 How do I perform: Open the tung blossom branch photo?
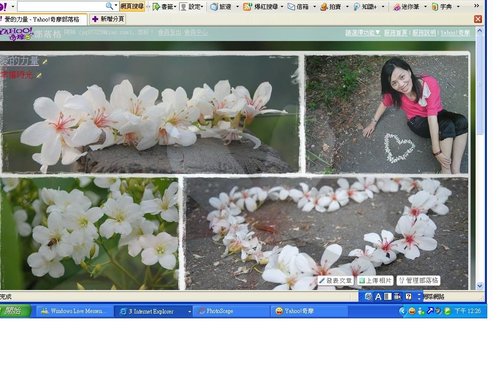(x=150, y=114)
